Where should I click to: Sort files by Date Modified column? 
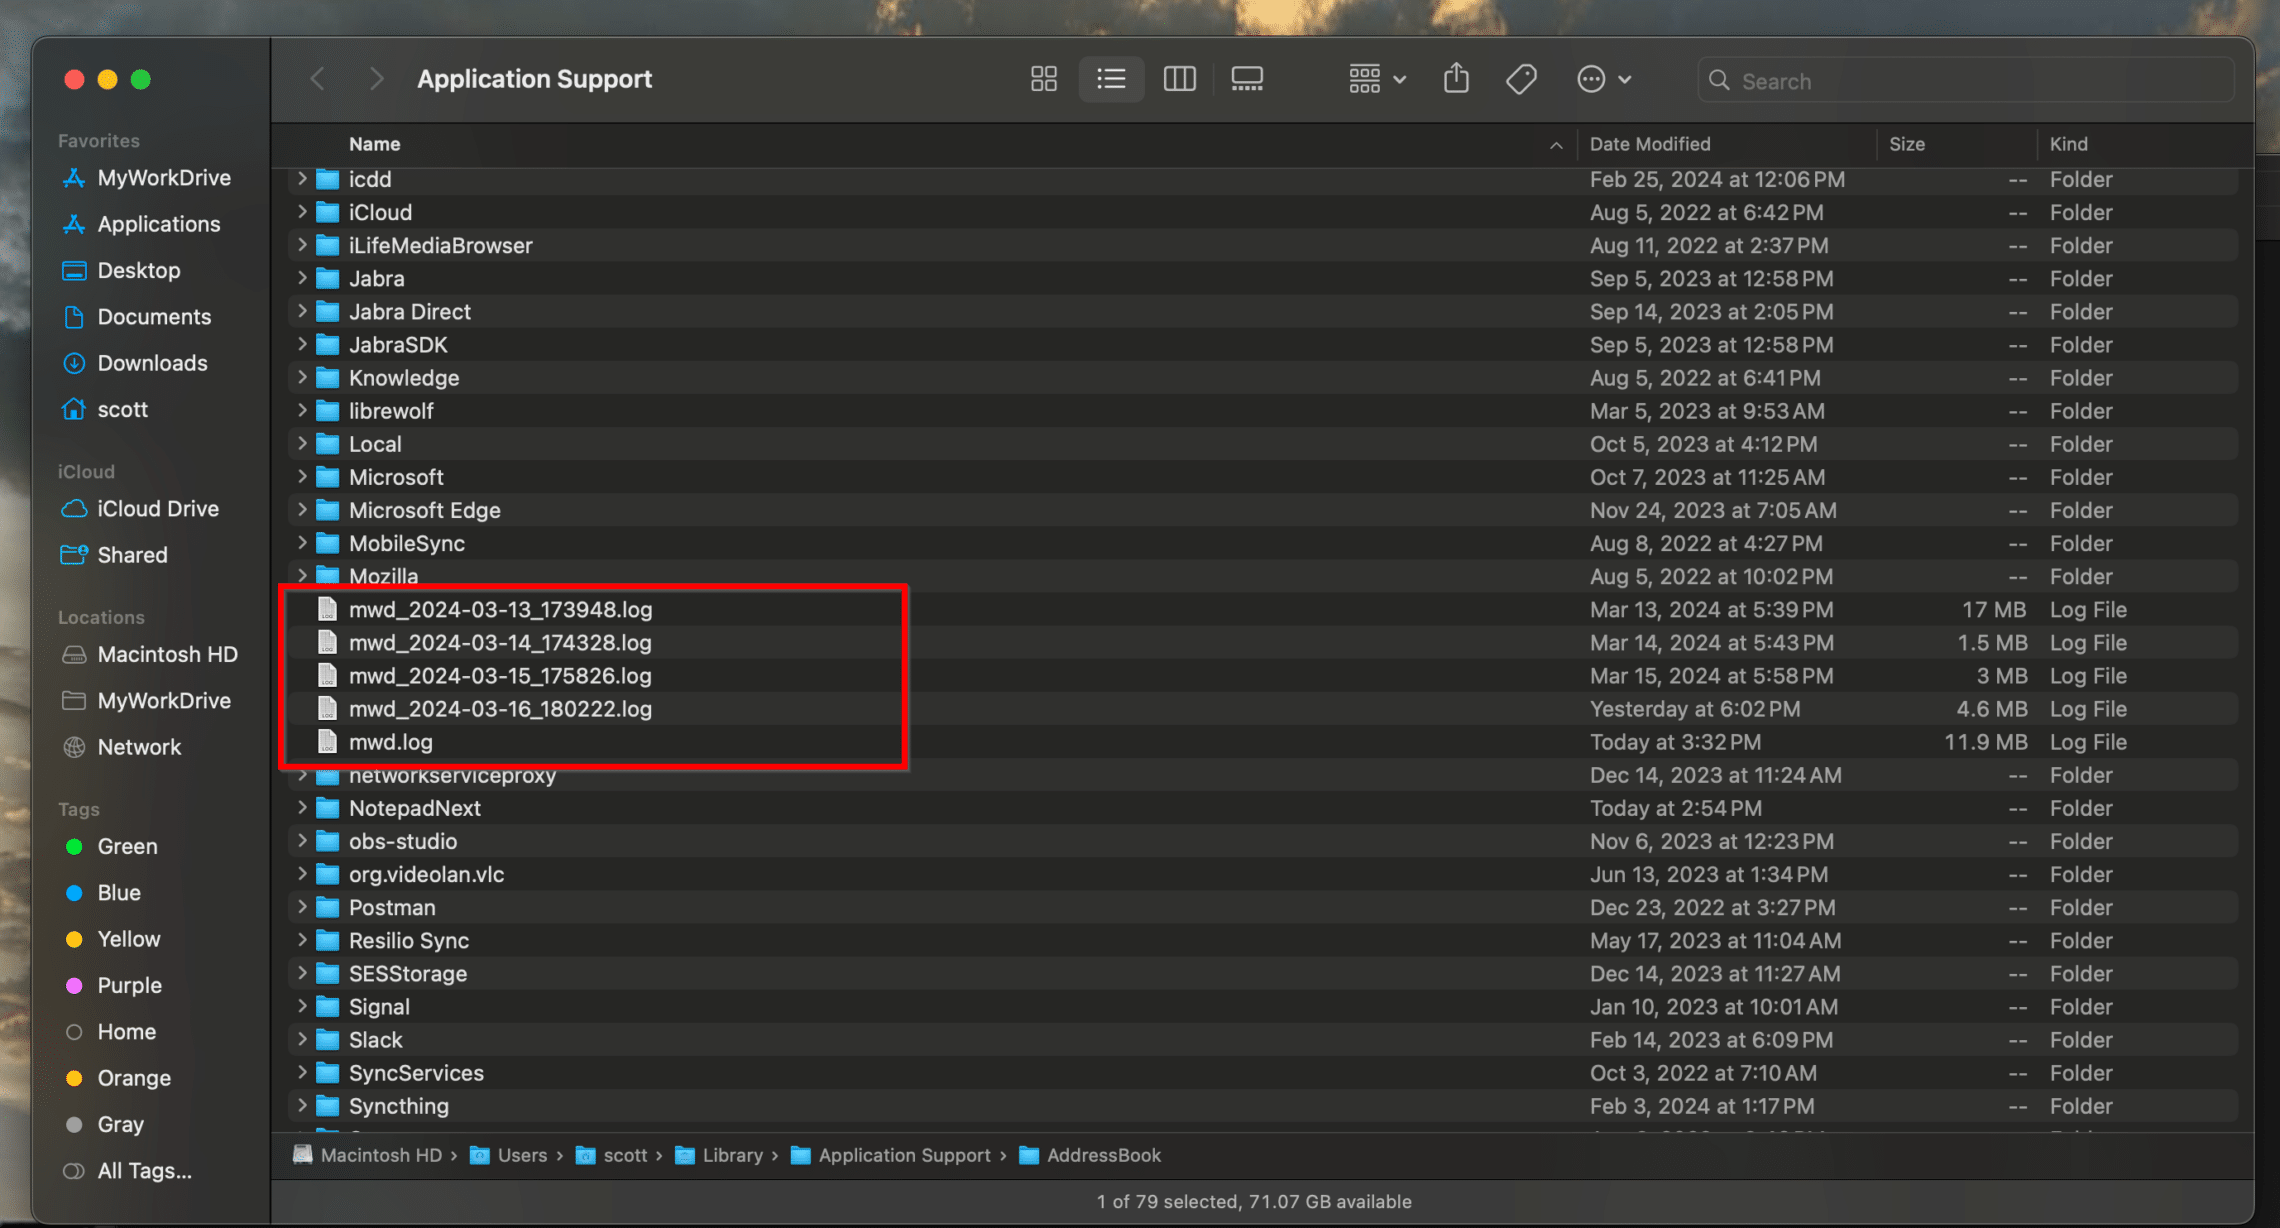coord(1650,144)
